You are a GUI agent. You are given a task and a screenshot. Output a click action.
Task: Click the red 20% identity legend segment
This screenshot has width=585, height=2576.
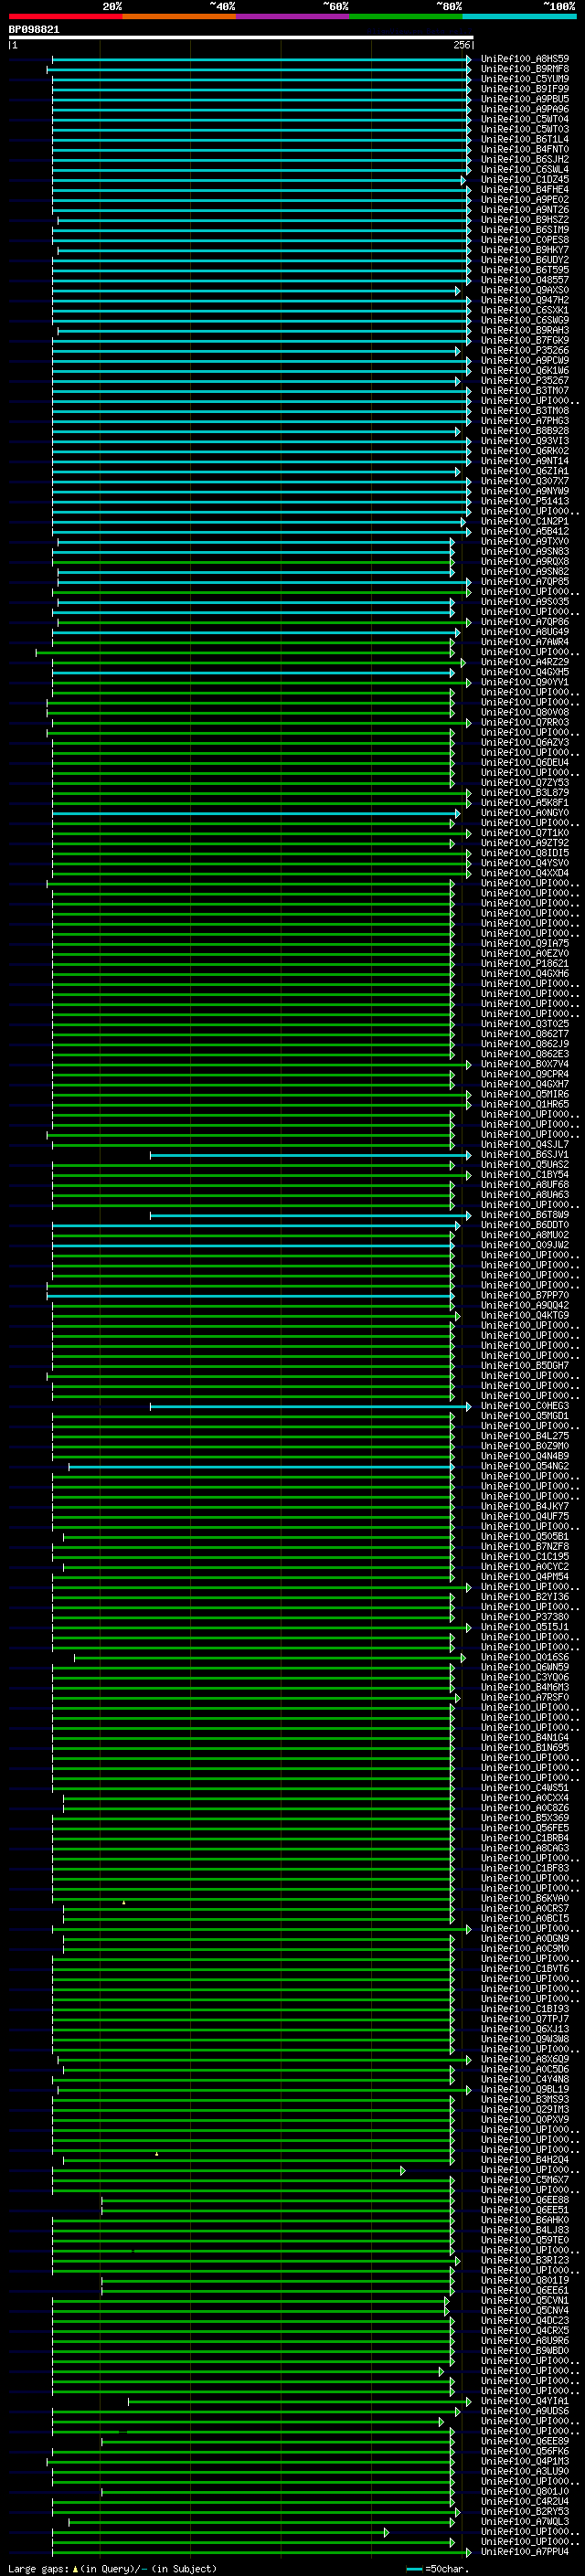pos(65,16)
